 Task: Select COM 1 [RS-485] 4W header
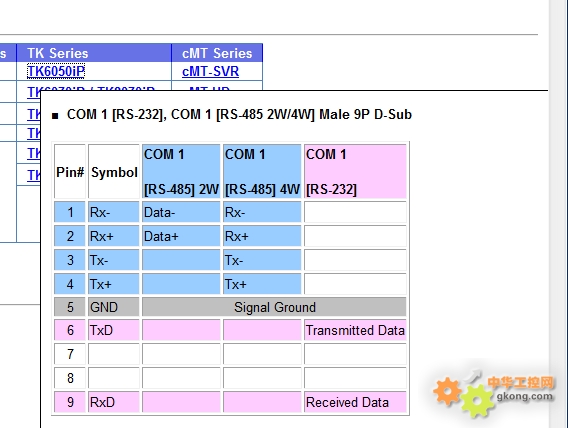262,172
